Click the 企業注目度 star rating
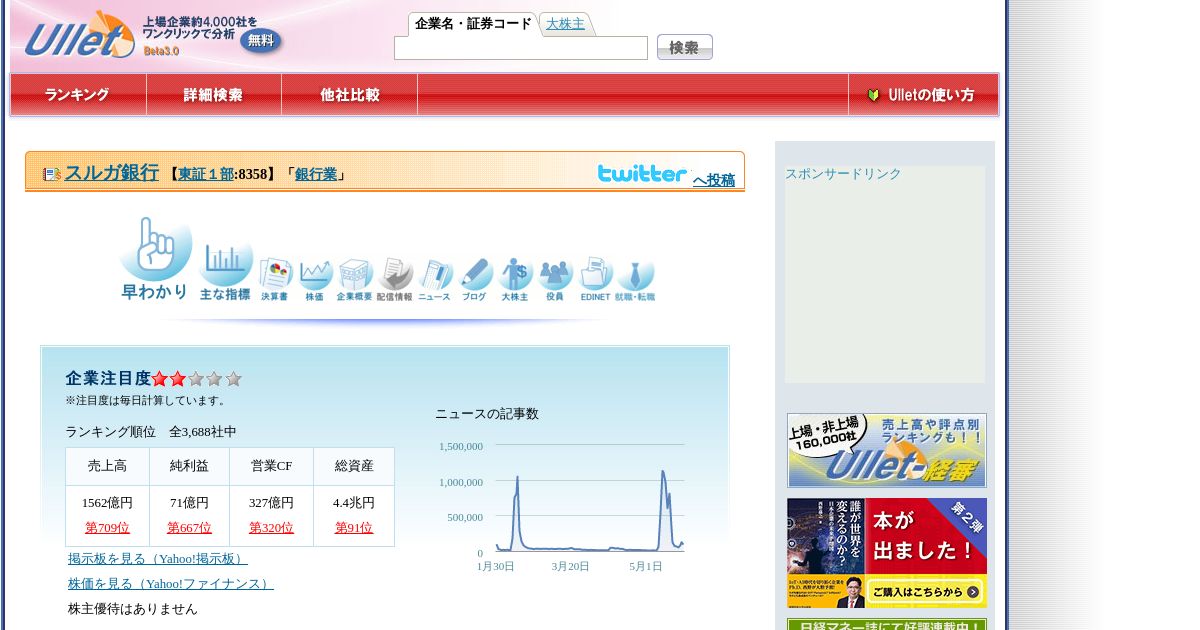 click(x=197, y=379)
